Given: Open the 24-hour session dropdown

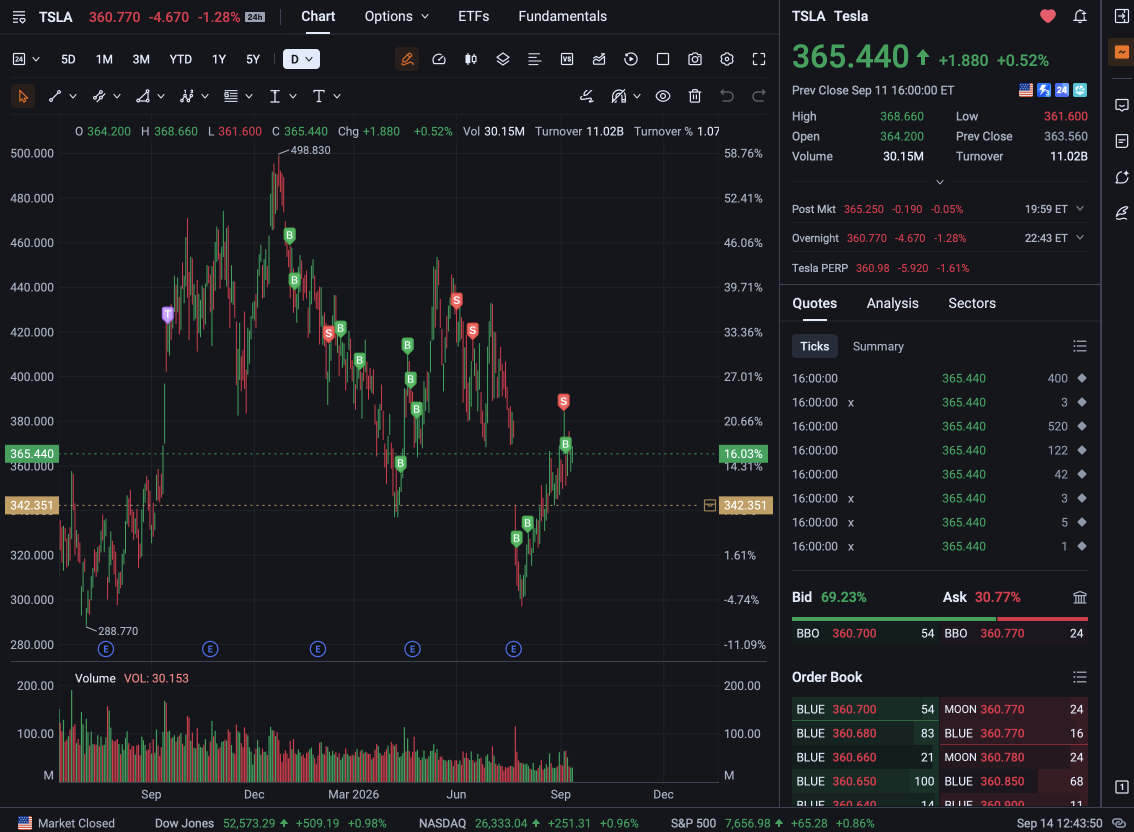Looking at the screenshot, I should [x=26, y=59].
